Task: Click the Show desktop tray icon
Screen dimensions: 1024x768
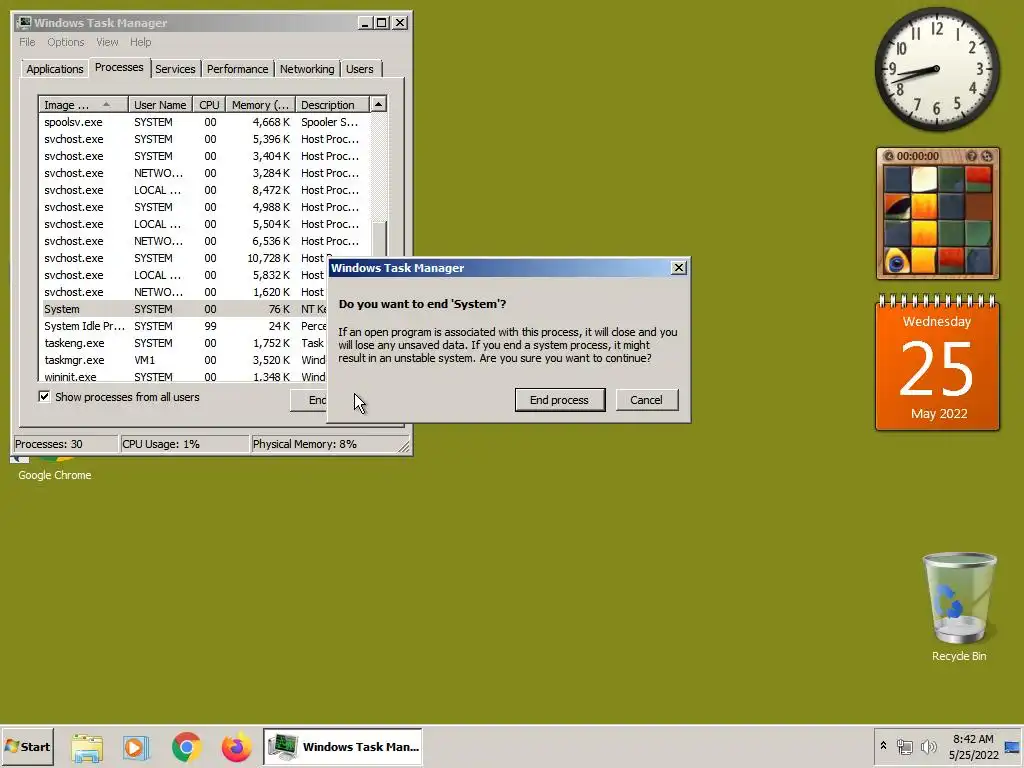Action: point(1012,746)
